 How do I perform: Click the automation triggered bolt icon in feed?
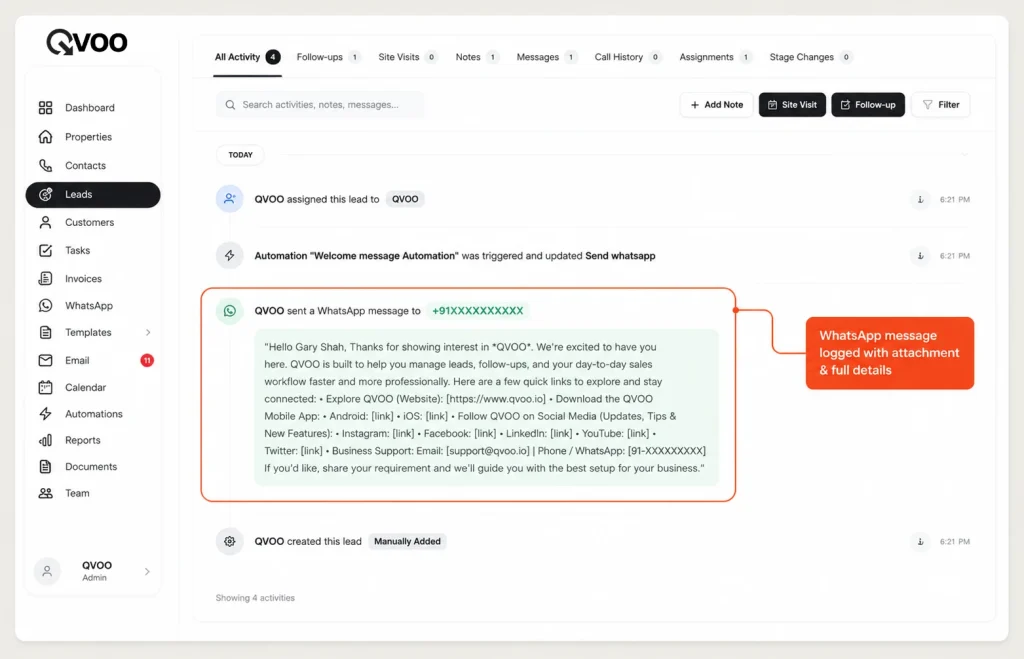pyautogui.click(x=229, y=255)
